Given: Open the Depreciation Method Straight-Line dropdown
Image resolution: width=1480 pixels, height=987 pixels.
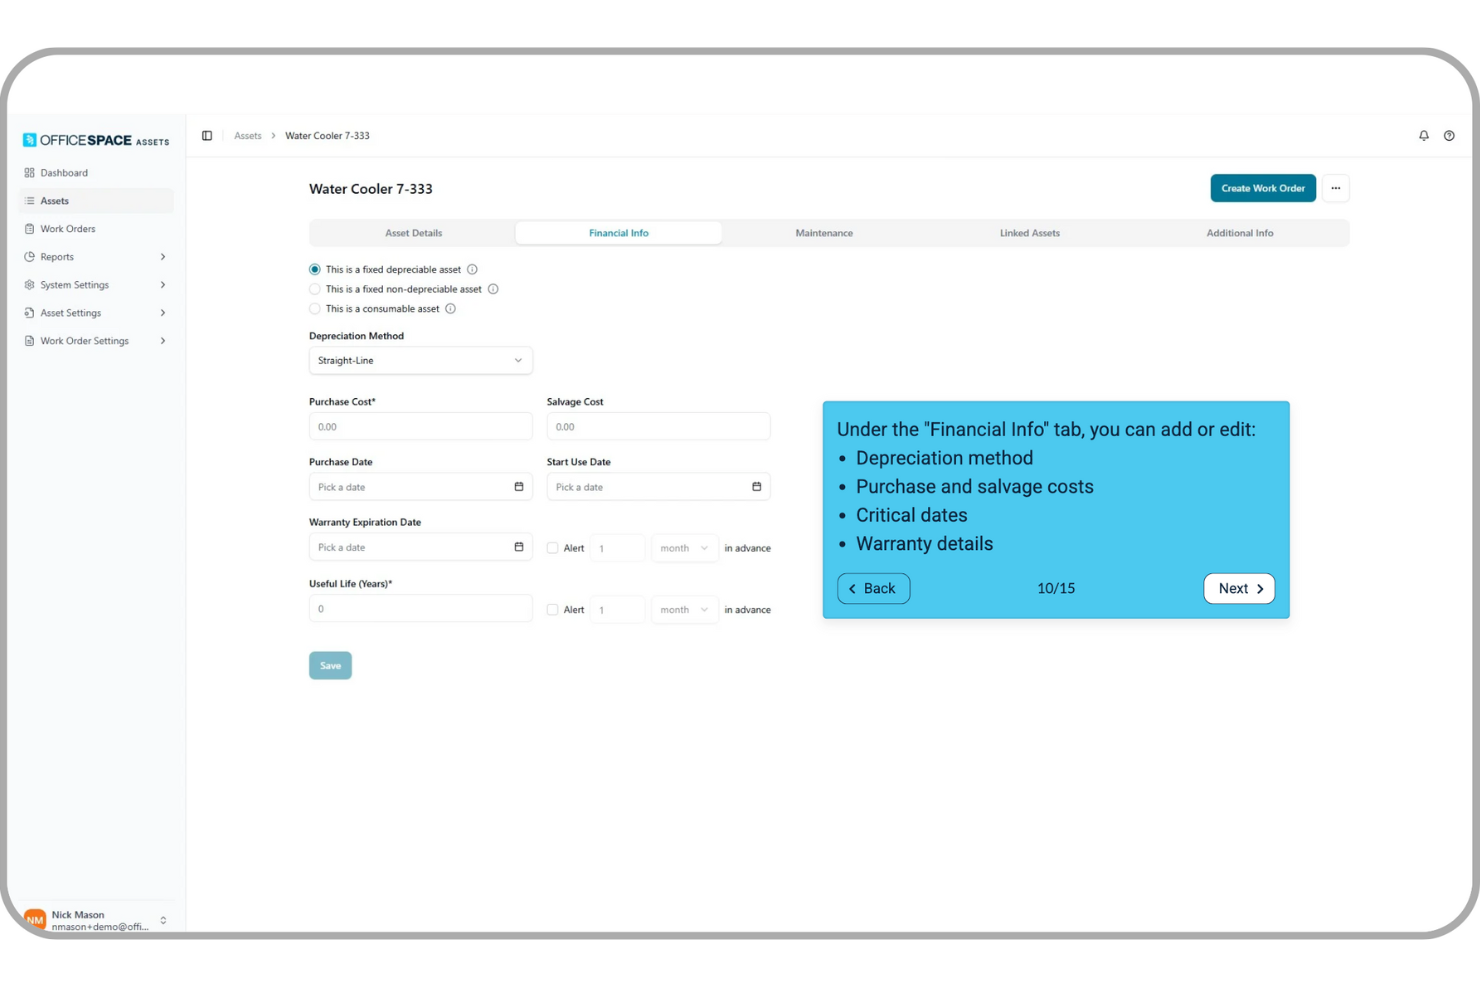Looking at the screenshot, I should pos(420,361).
